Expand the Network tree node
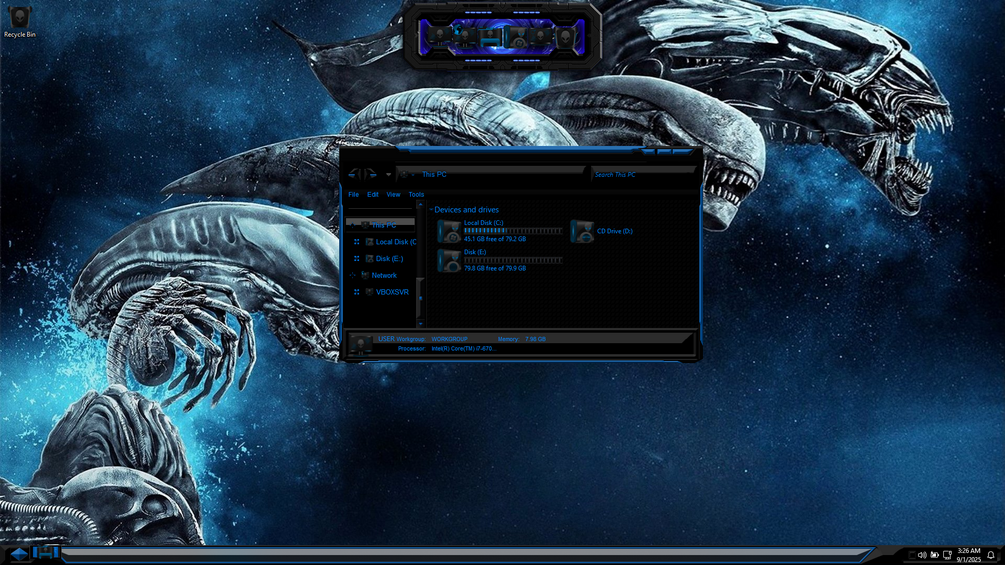 (x=353, y=275)
